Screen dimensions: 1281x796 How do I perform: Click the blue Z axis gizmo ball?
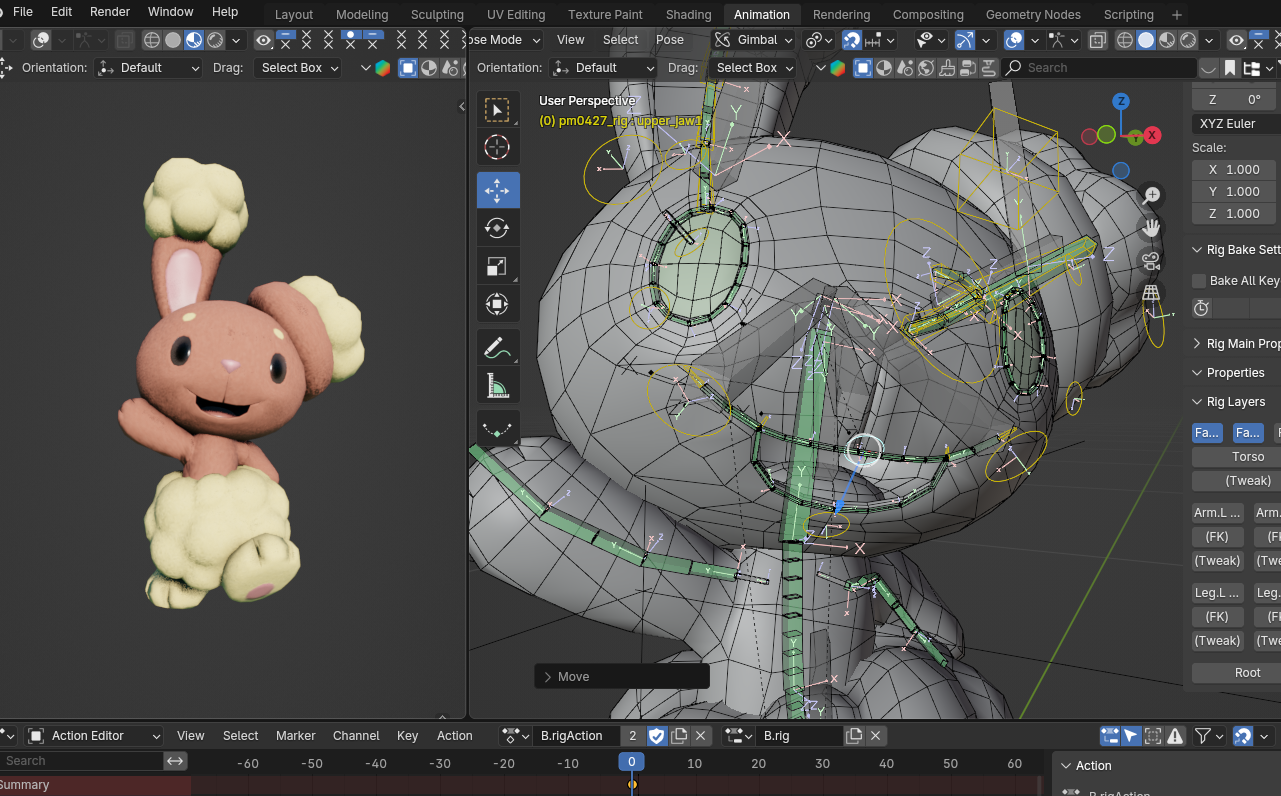pos(1122,101)
